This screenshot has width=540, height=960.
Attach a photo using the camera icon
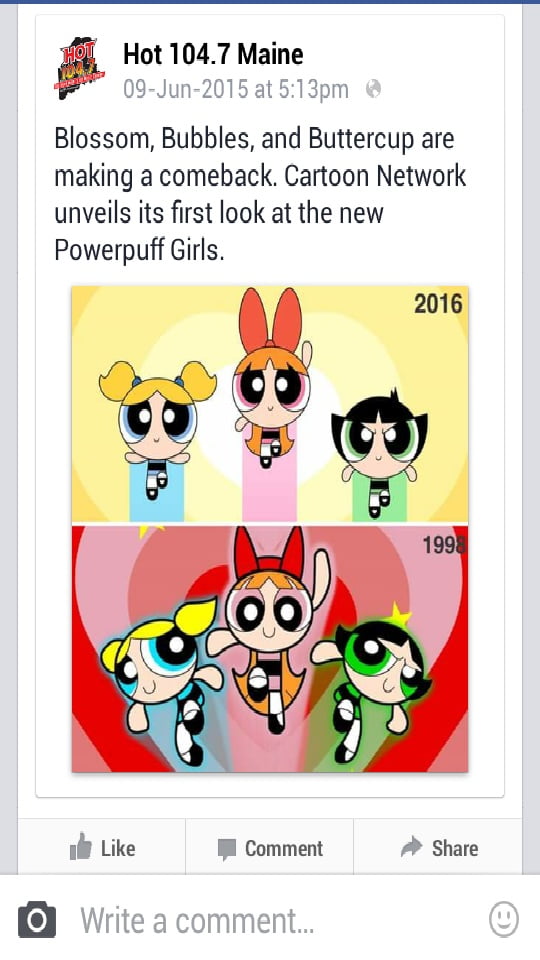pyautogui.click(x=37, y=920)
